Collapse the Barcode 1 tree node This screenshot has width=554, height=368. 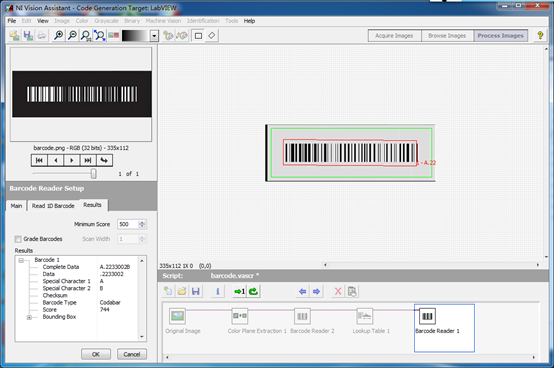point(21,260)
